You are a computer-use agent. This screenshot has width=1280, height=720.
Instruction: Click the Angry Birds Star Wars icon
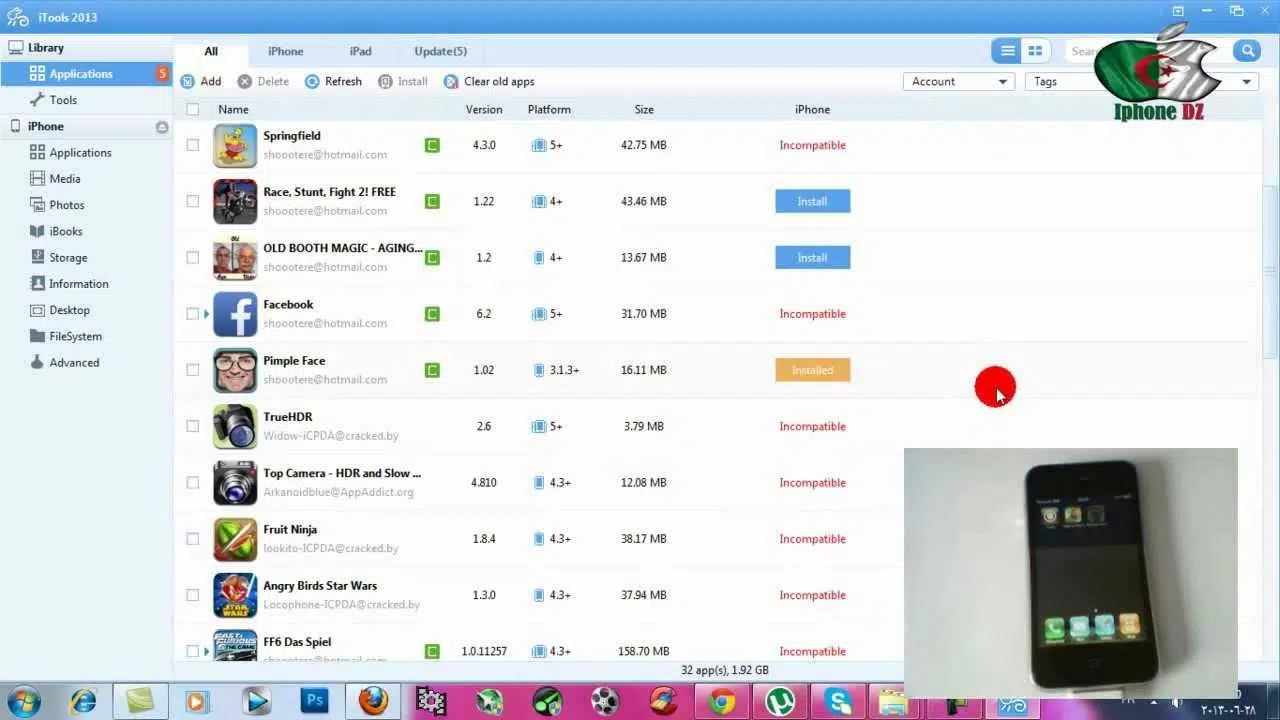click(235, 595)
